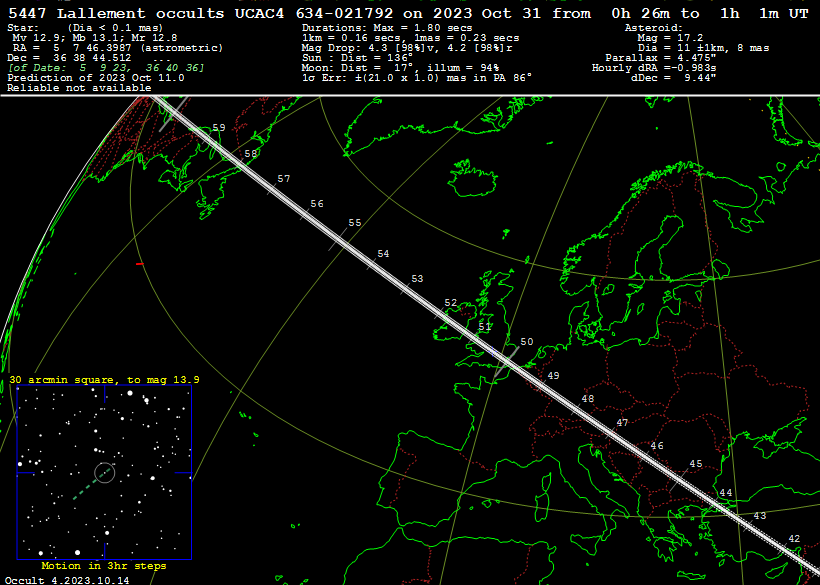Click the blue tick on chart's right edge
This screenshot has height=585, width=820.
(184, 472)
